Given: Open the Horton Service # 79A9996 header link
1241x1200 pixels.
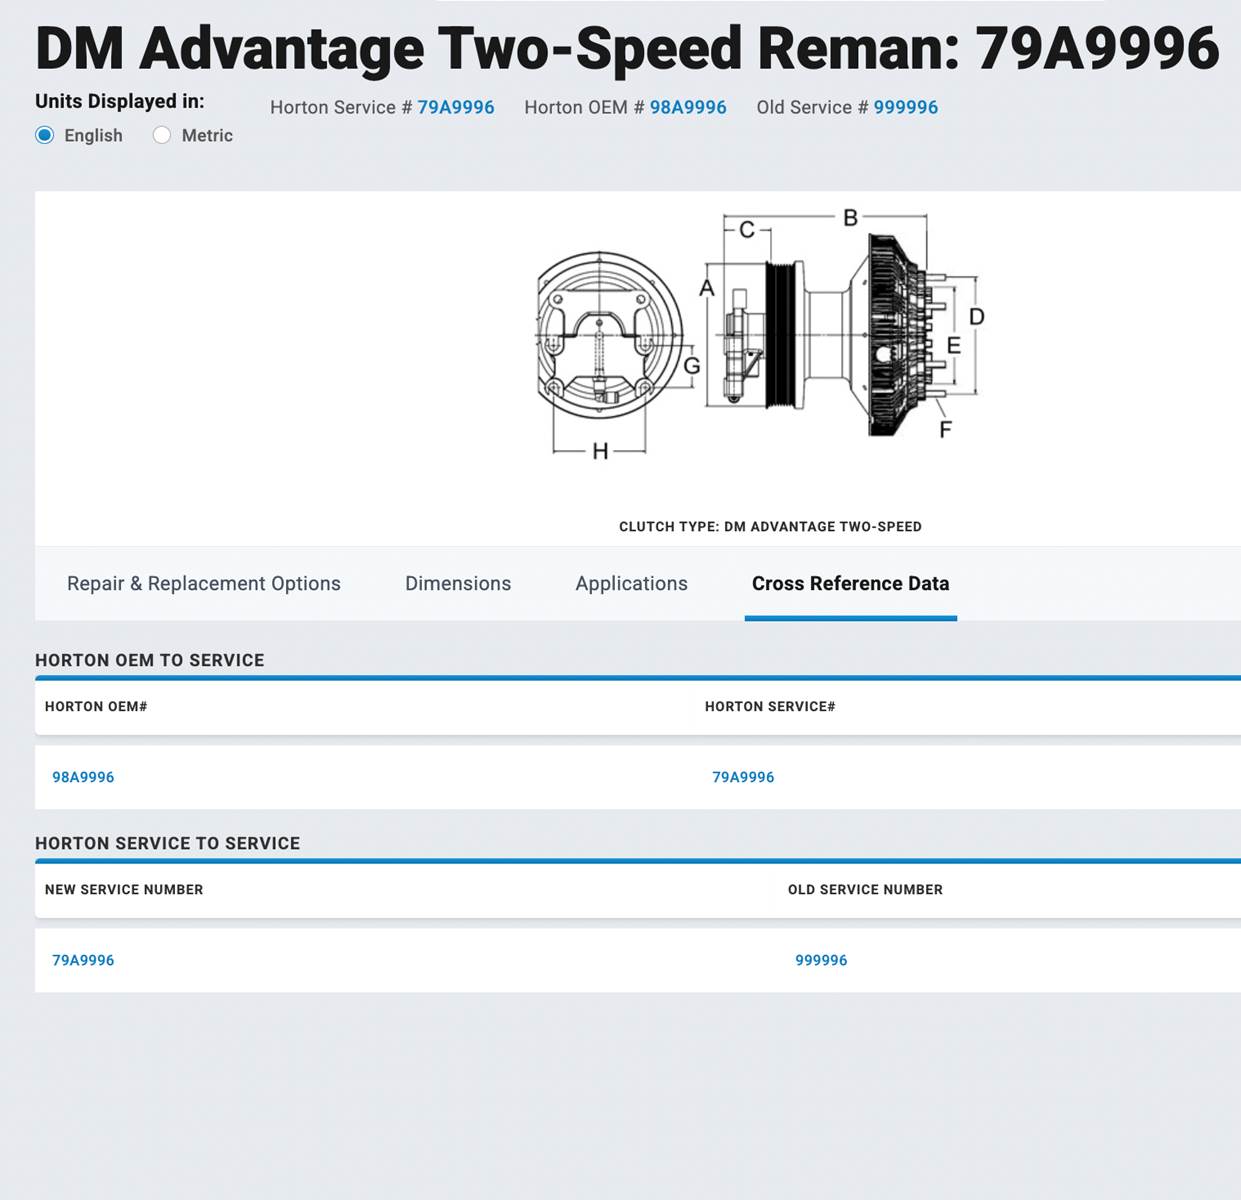Looking at the screenshot, I should click(455, 107).
